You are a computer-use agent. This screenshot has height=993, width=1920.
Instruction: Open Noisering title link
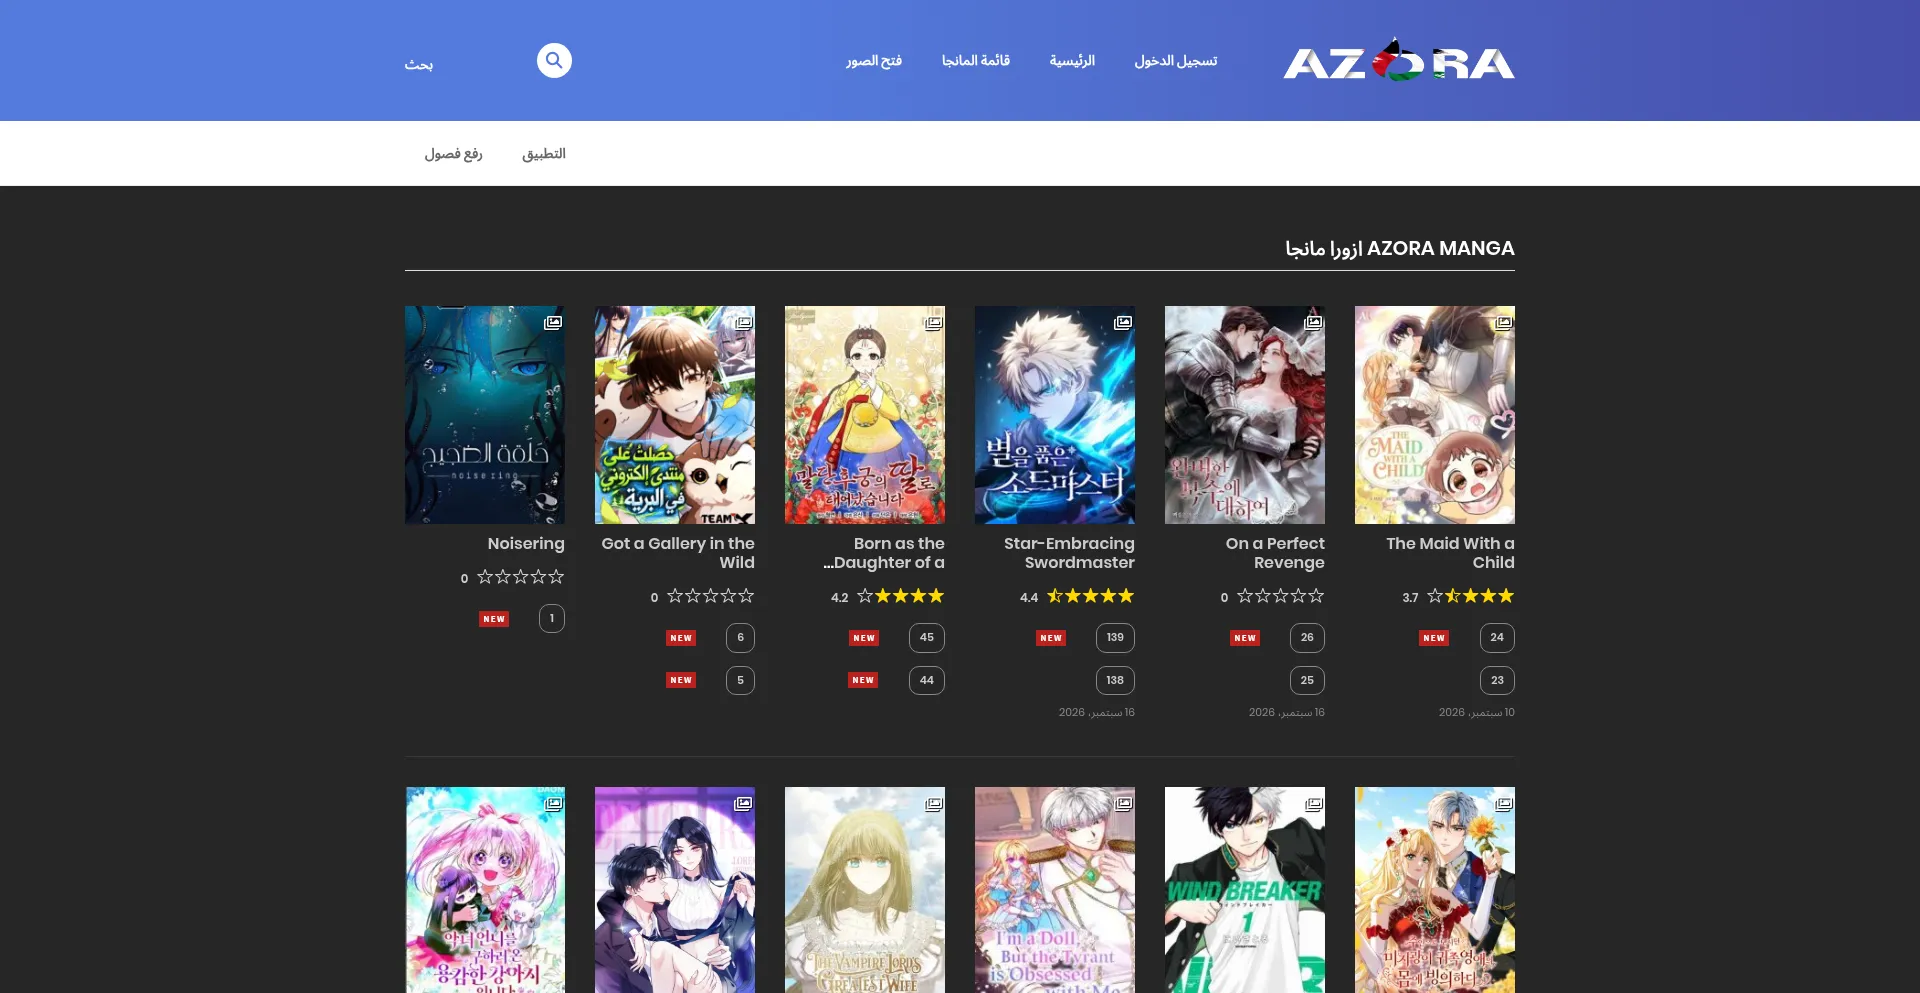pos(526,544)
